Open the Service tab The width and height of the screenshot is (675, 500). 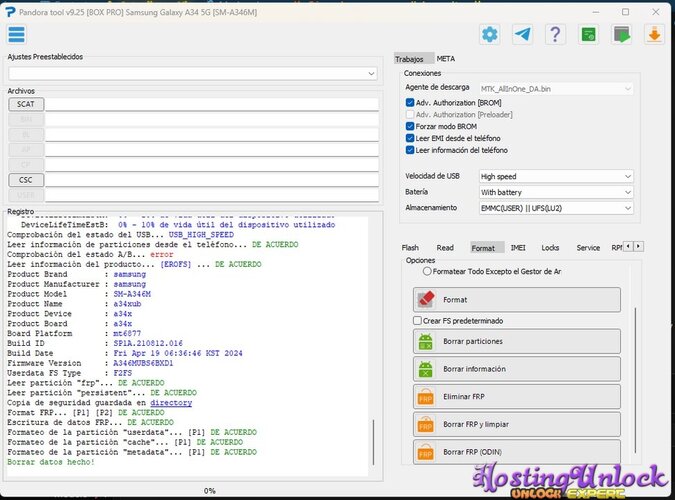coord(588,248)
